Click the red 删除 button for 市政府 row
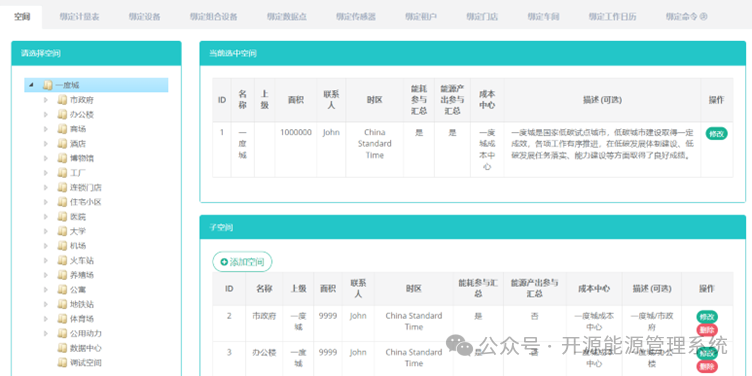 click(x=707, y=330)
